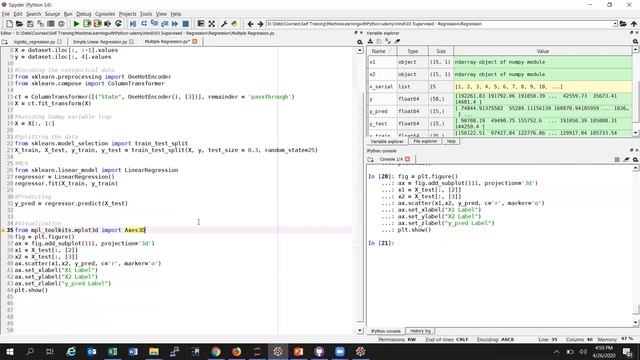
Task: Stop debugging with the blue square icon
Action: click(185, 24)
